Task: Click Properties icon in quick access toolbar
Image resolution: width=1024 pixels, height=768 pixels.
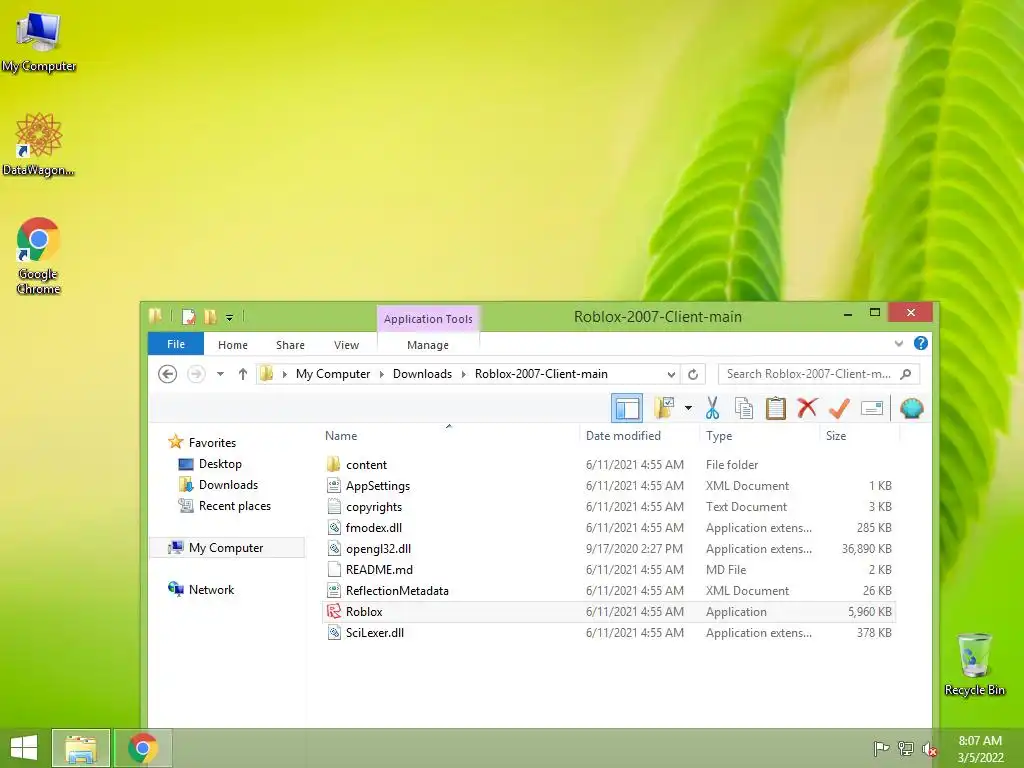Action: [x=189, y=317]
